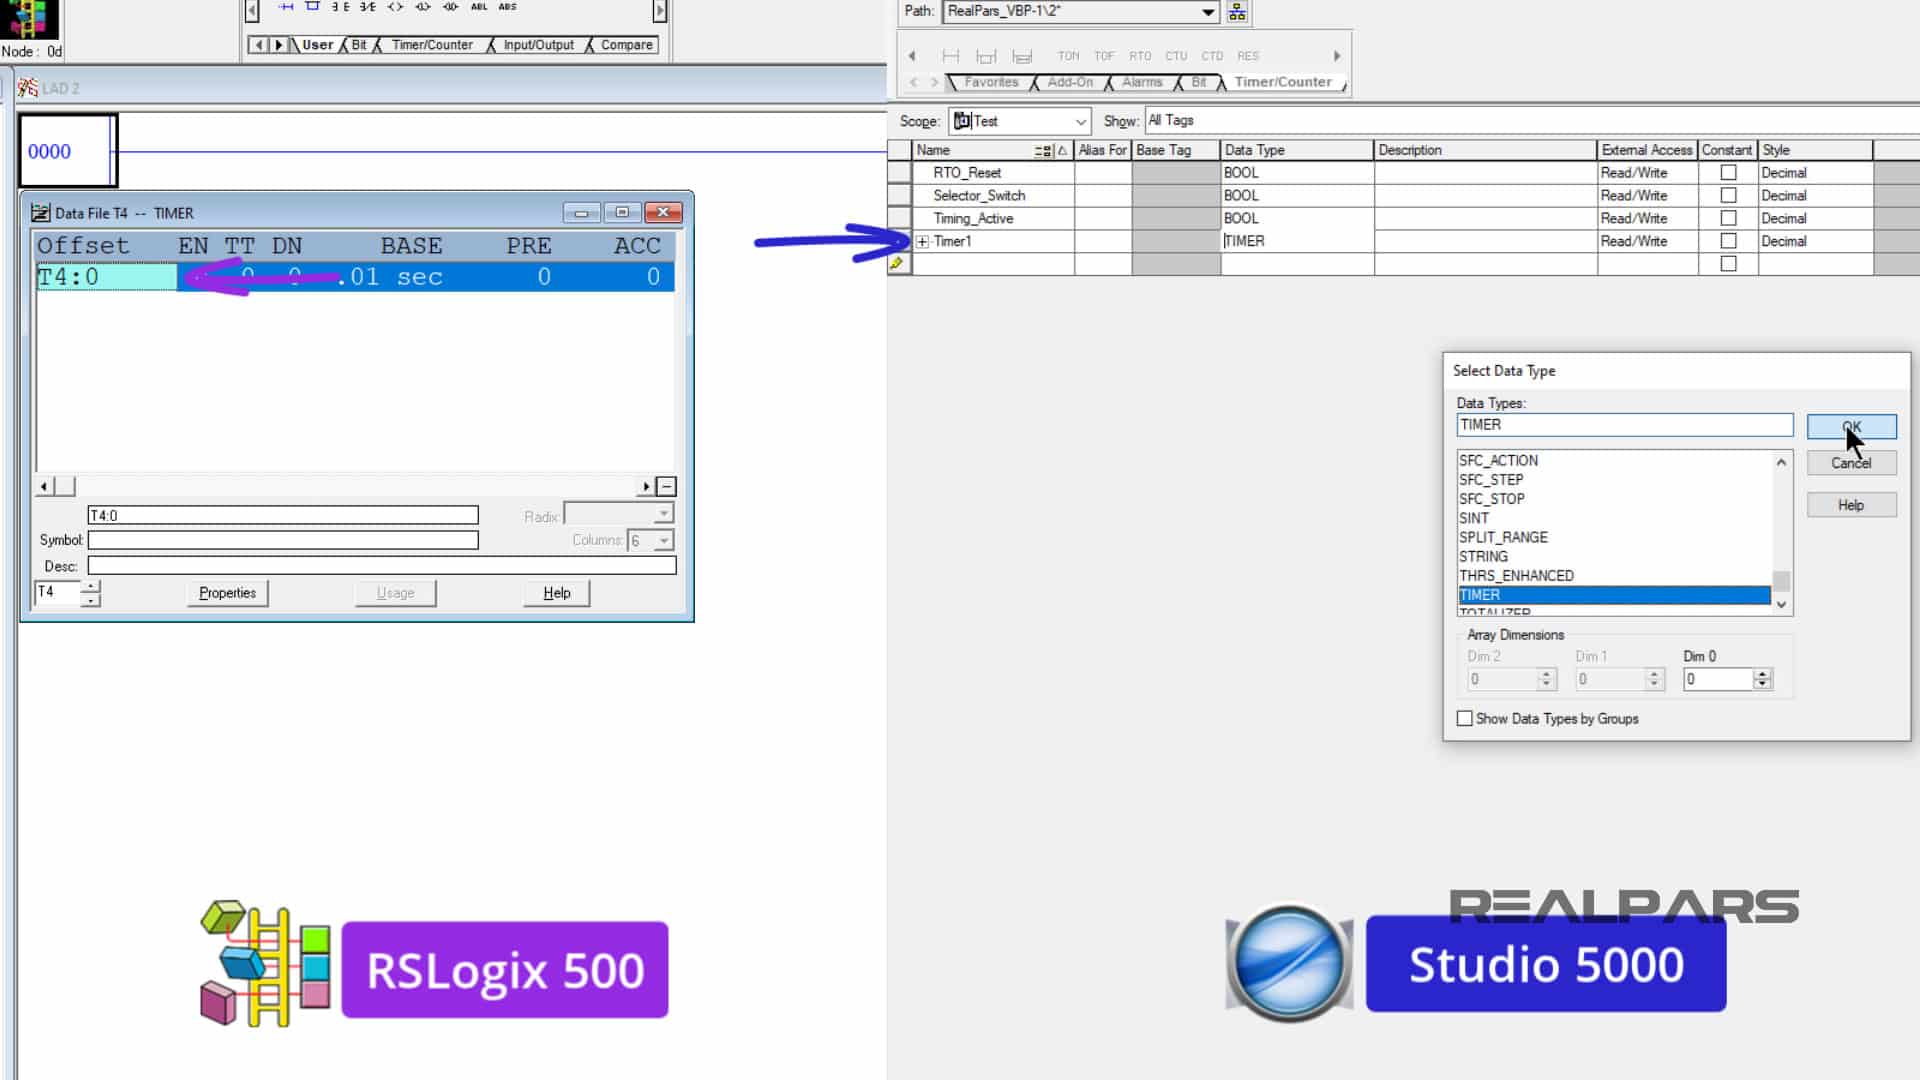Open the Path dropdown RealPars_VBP-1
This screenshot has height=1080, width=1920.
point(1207,12)
